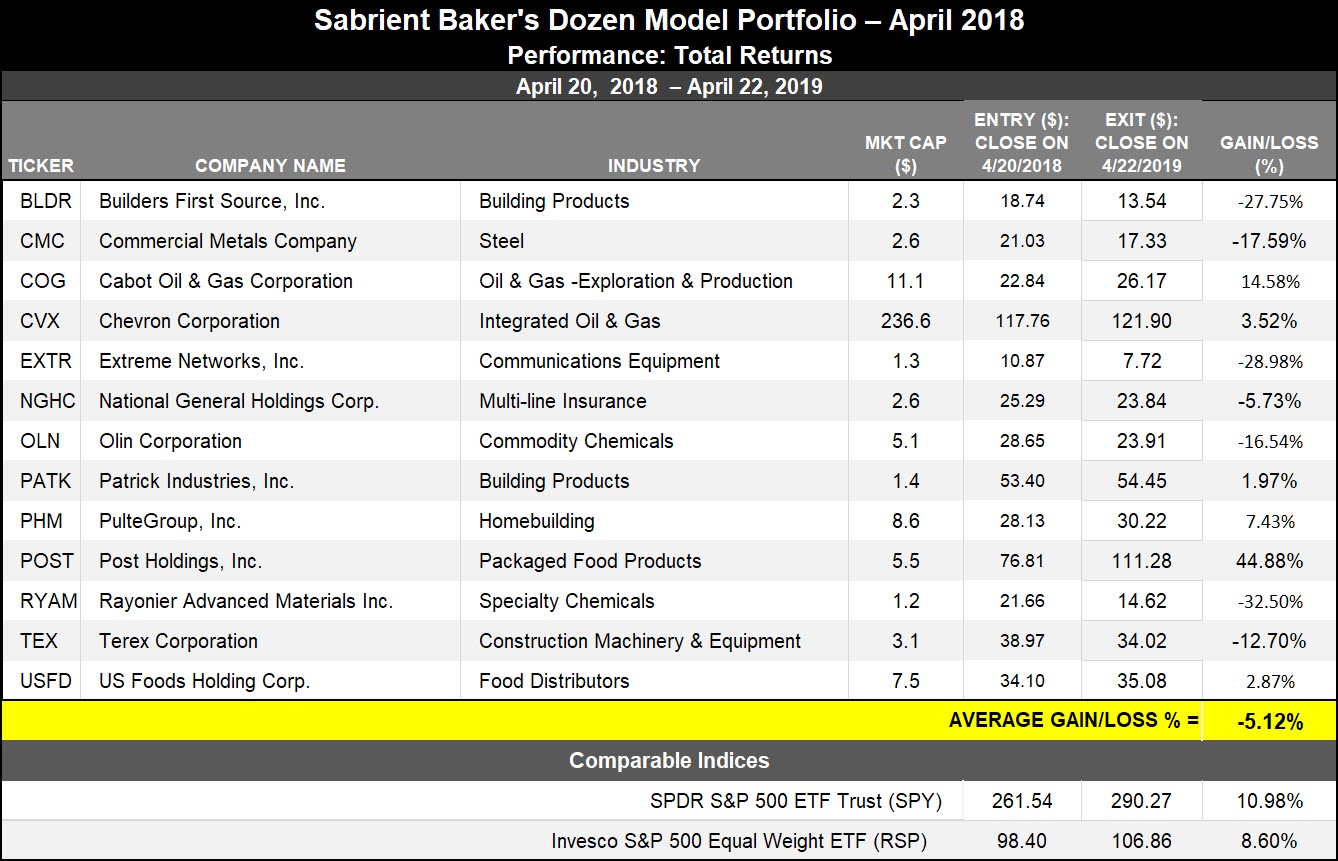Image resolution: width=1338 pixels, height=861 pixels.
Task: Select the EXTR ticker cell
Action: tap(46, 361)
